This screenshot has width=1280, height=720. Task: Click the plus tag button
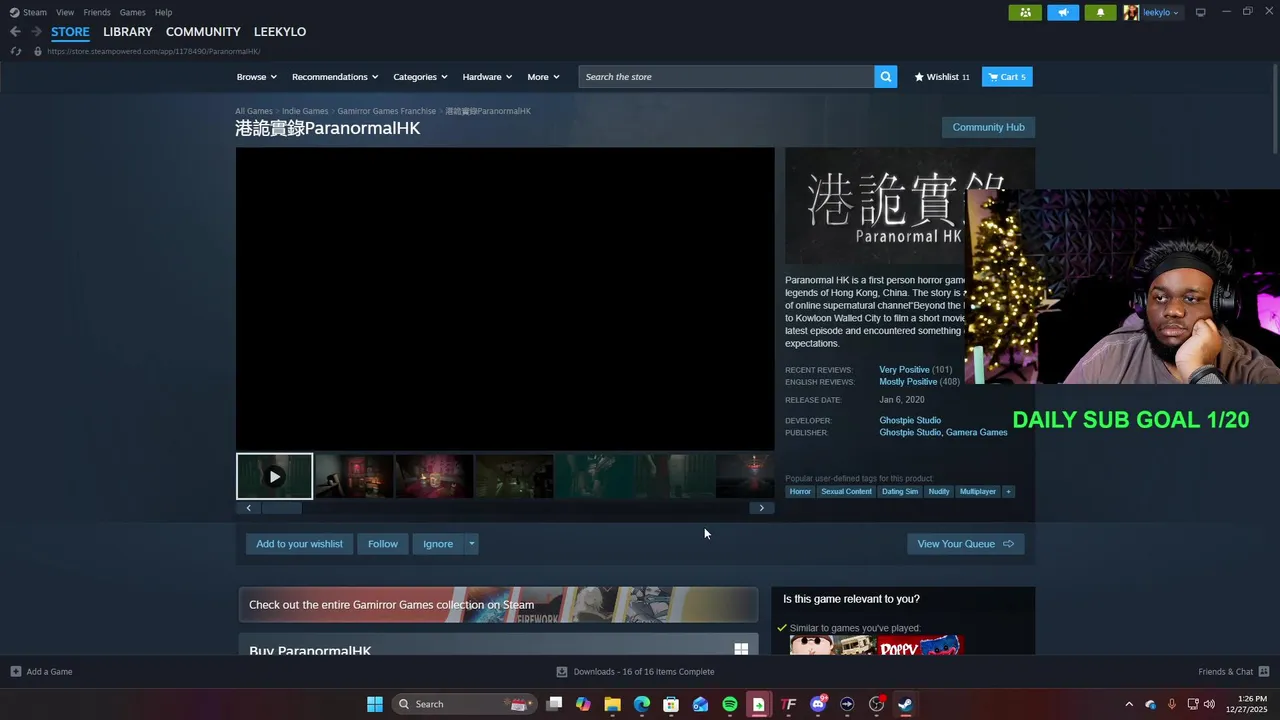(x=1008, y=491)
